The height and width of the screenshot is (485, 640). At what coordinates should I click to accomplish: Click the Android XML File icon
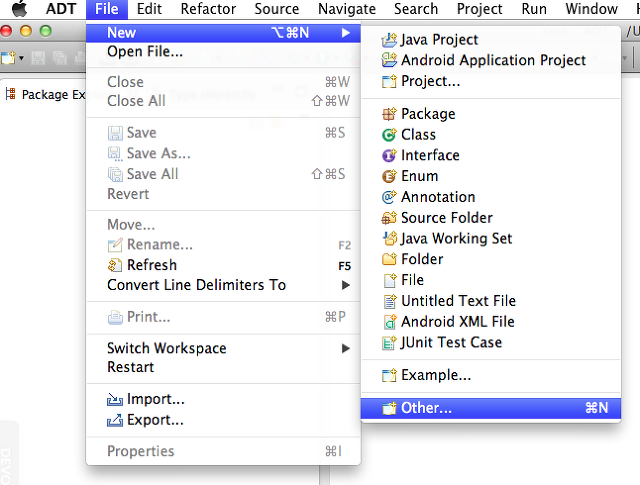[390, 322]
